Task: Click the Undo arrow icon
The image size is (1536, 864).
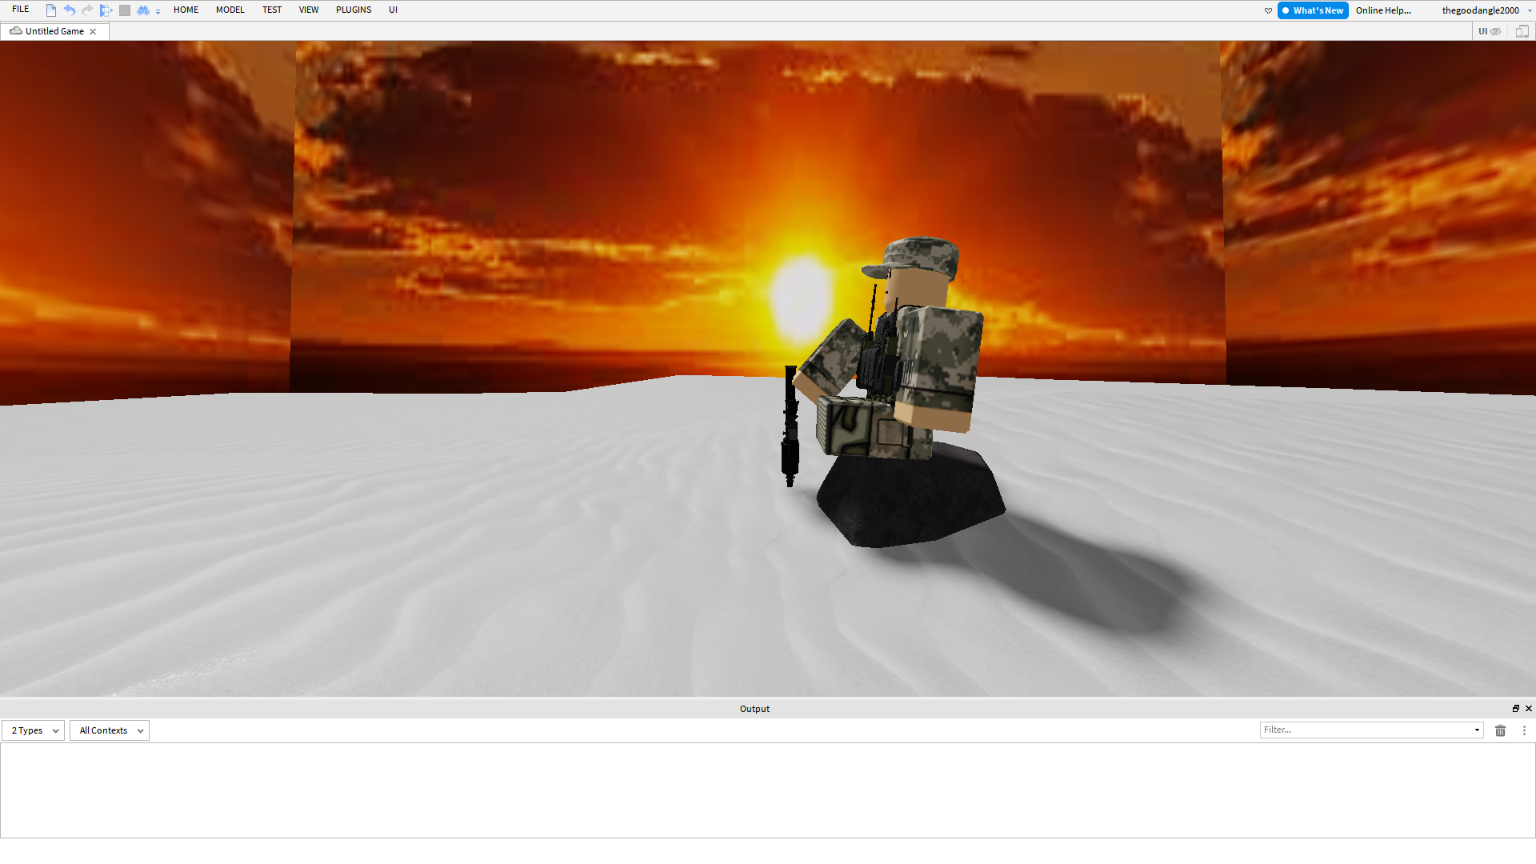Action: 69,10
